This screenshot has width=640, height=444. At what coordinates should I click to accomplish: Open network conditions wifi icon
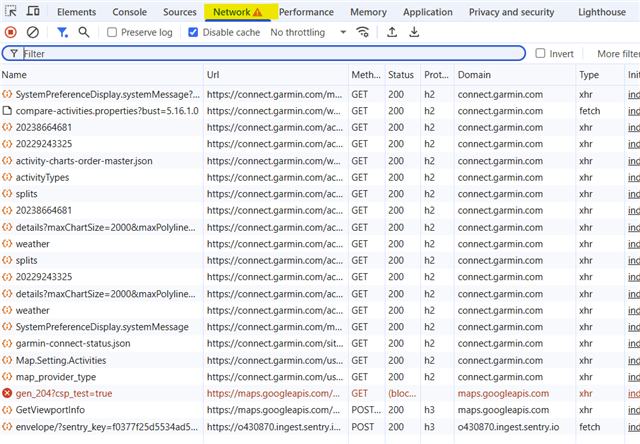363,32
